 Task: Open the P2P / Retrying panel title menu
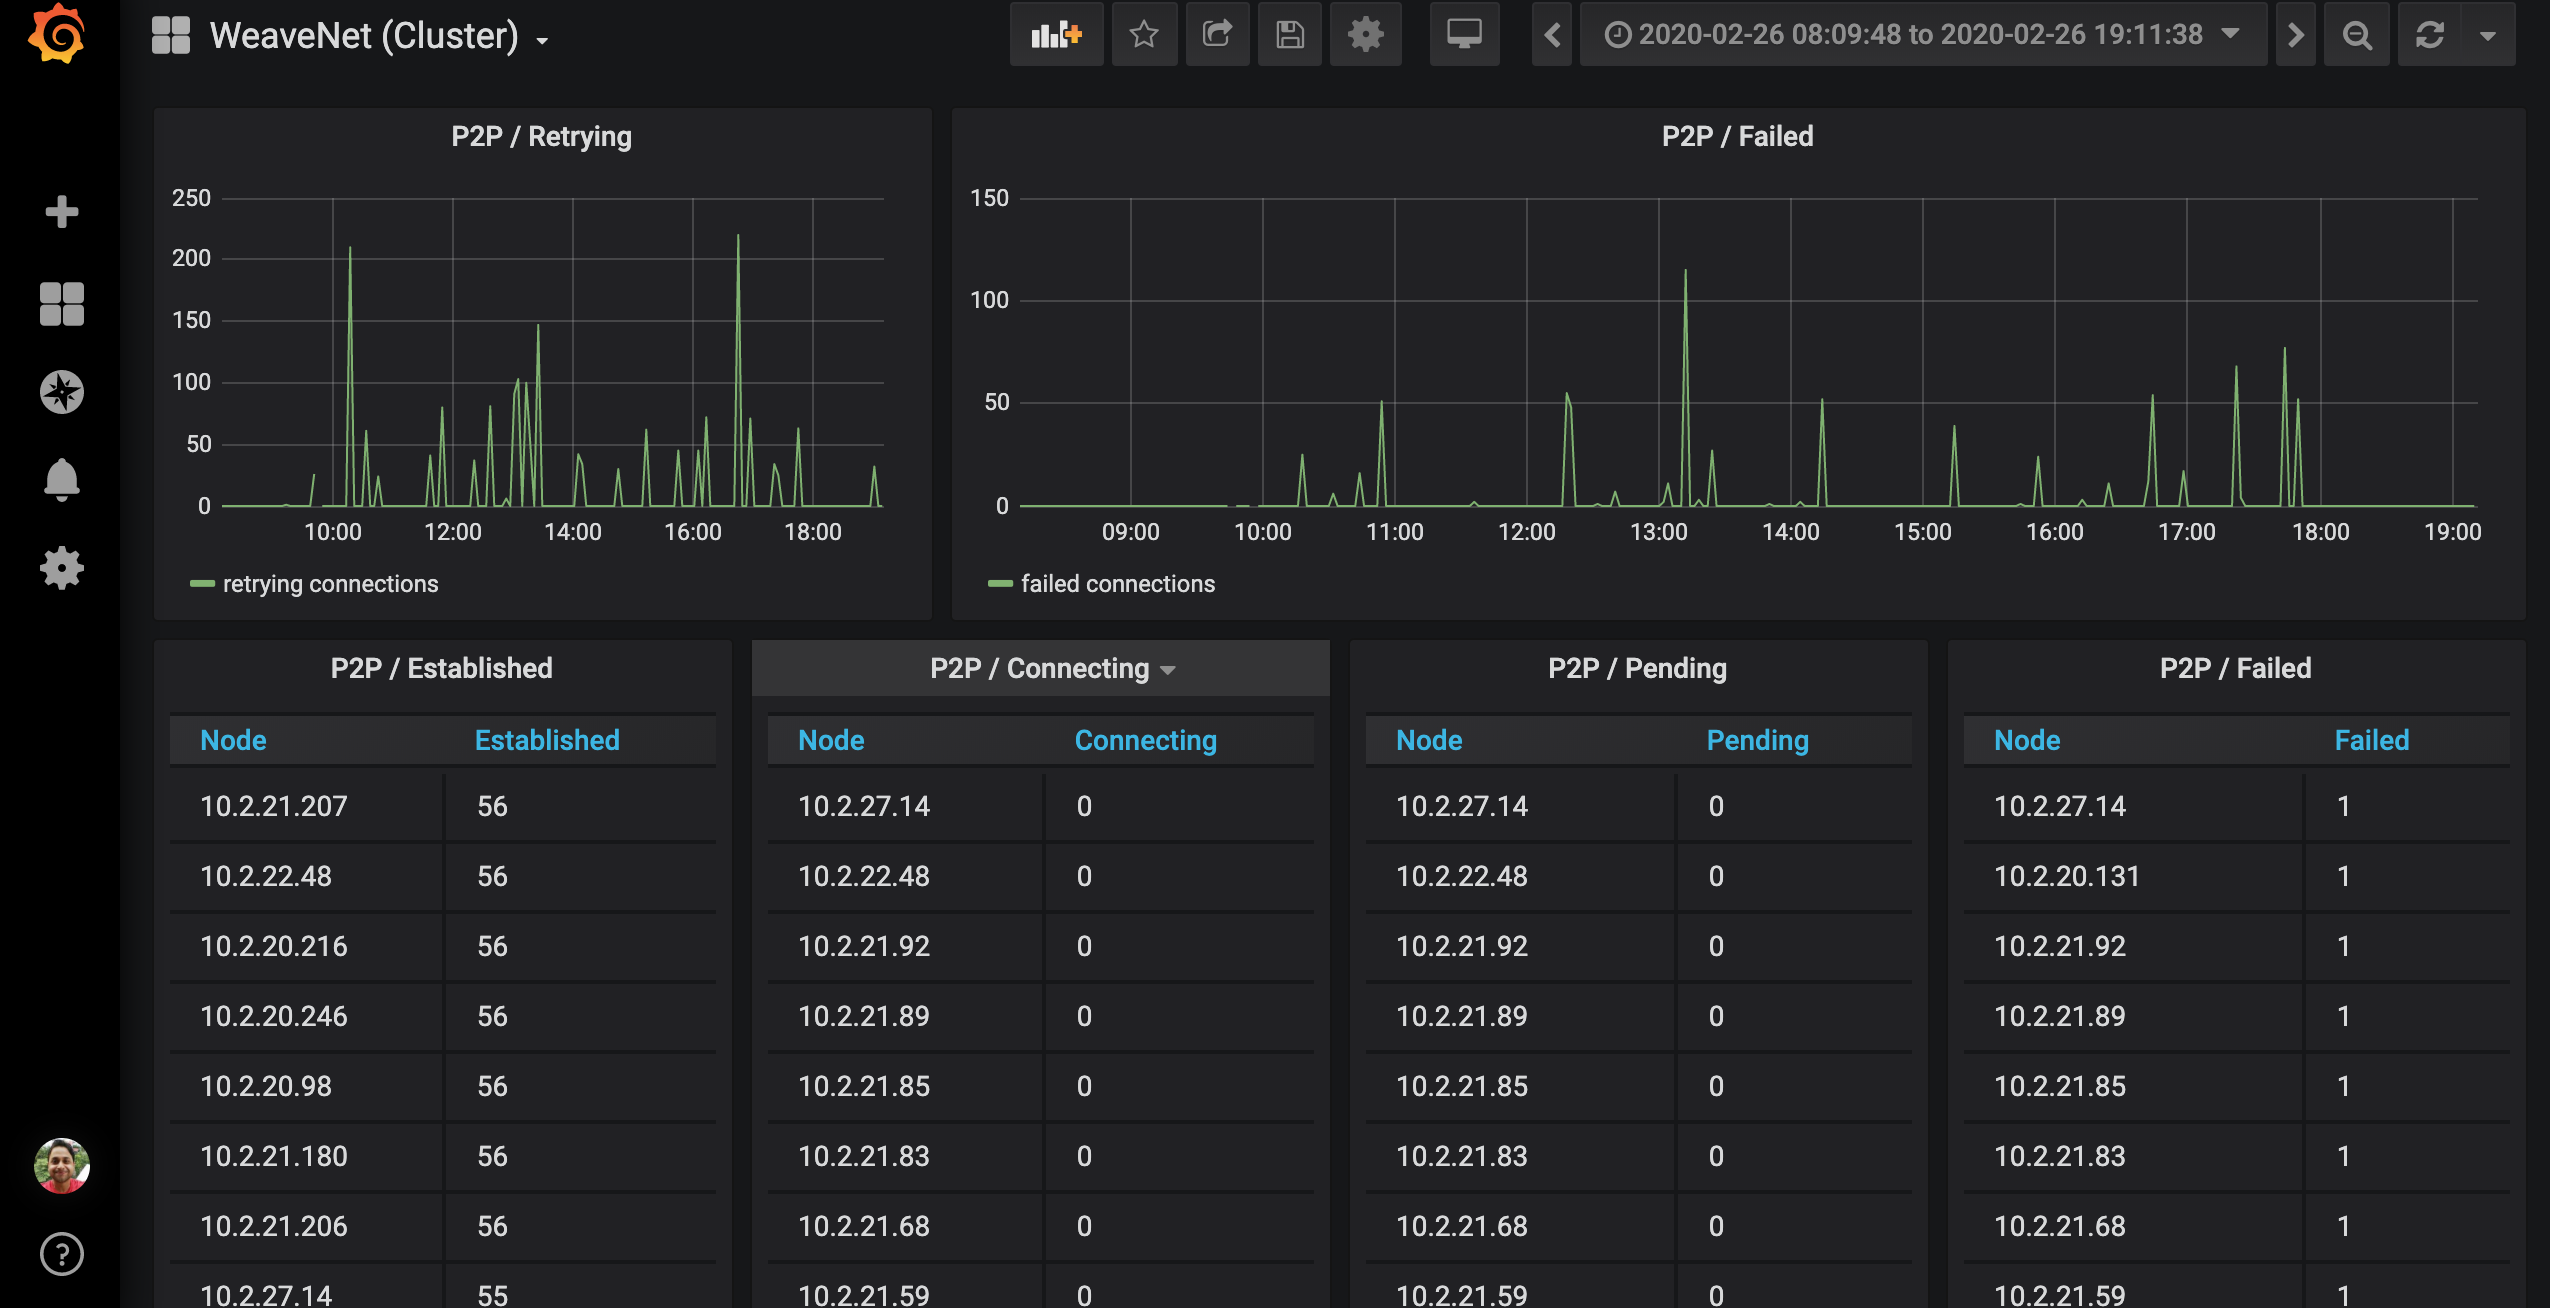pyautogui.click(x=541, y=136)
